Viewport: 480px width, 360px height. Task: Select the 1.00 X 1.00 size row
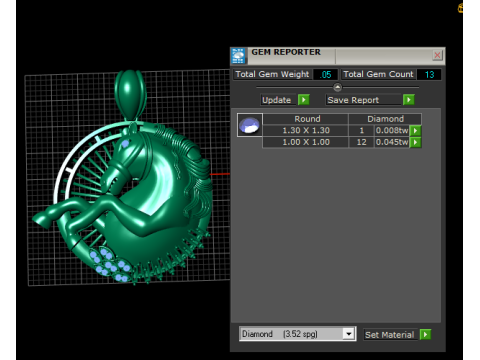[x=306, y=142]
